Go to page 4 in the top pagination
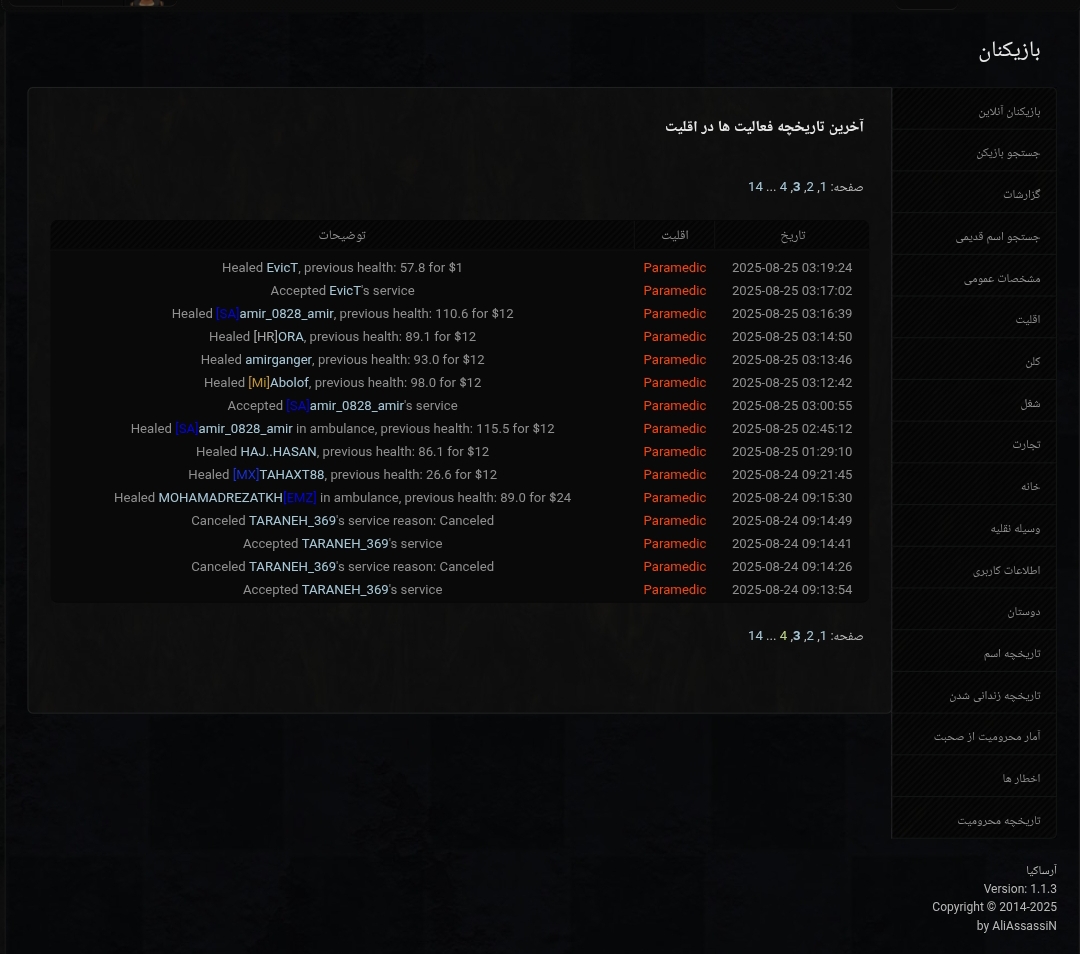1080x954 pixels. (x=783, y=187)
